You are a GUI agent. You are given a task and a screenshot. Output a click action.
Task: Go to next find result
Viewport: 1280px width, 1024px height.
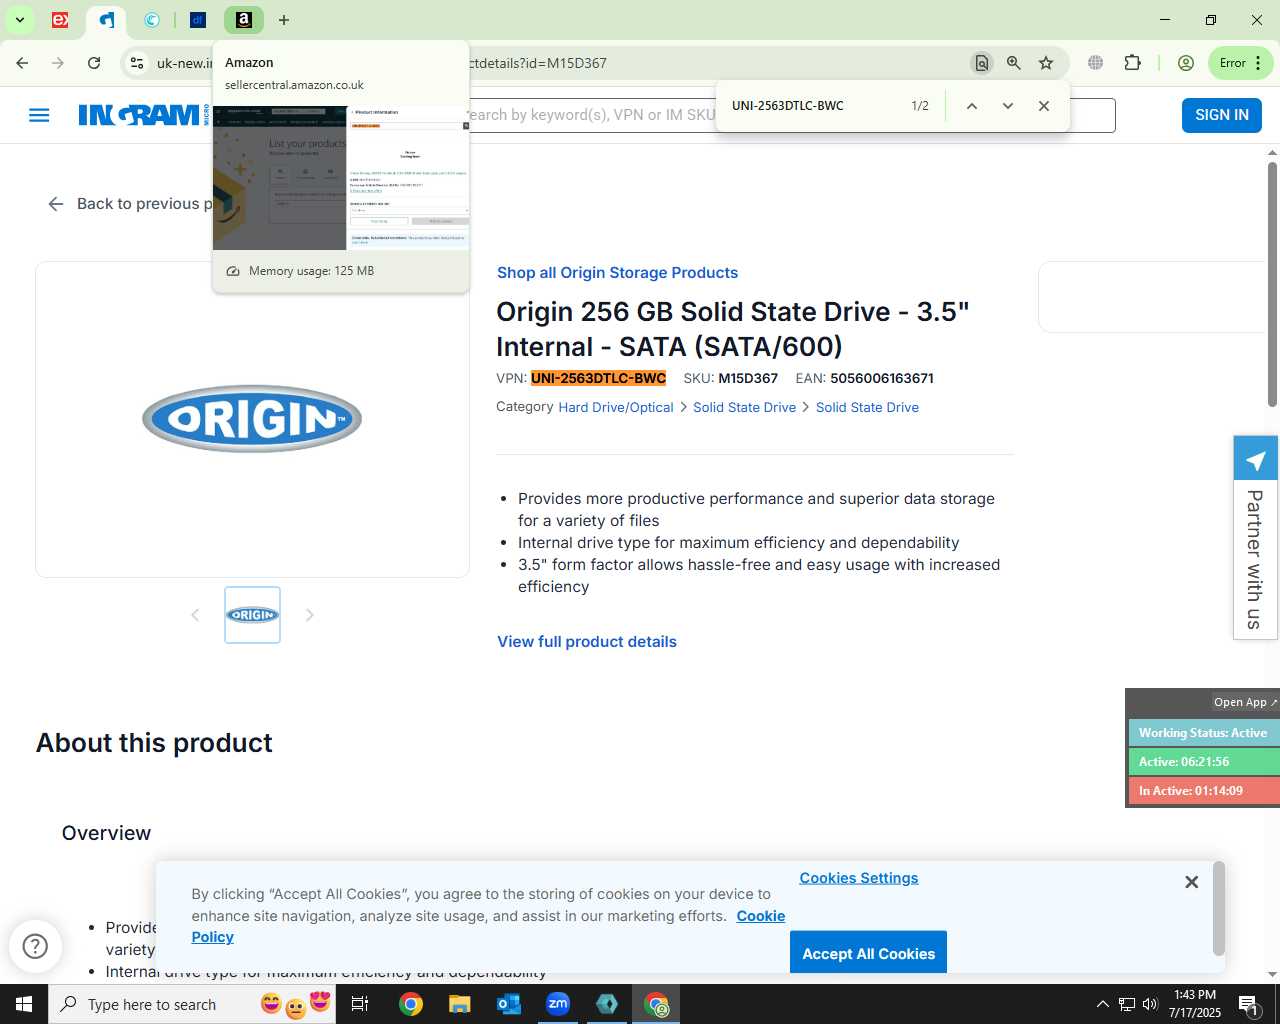1007,106
